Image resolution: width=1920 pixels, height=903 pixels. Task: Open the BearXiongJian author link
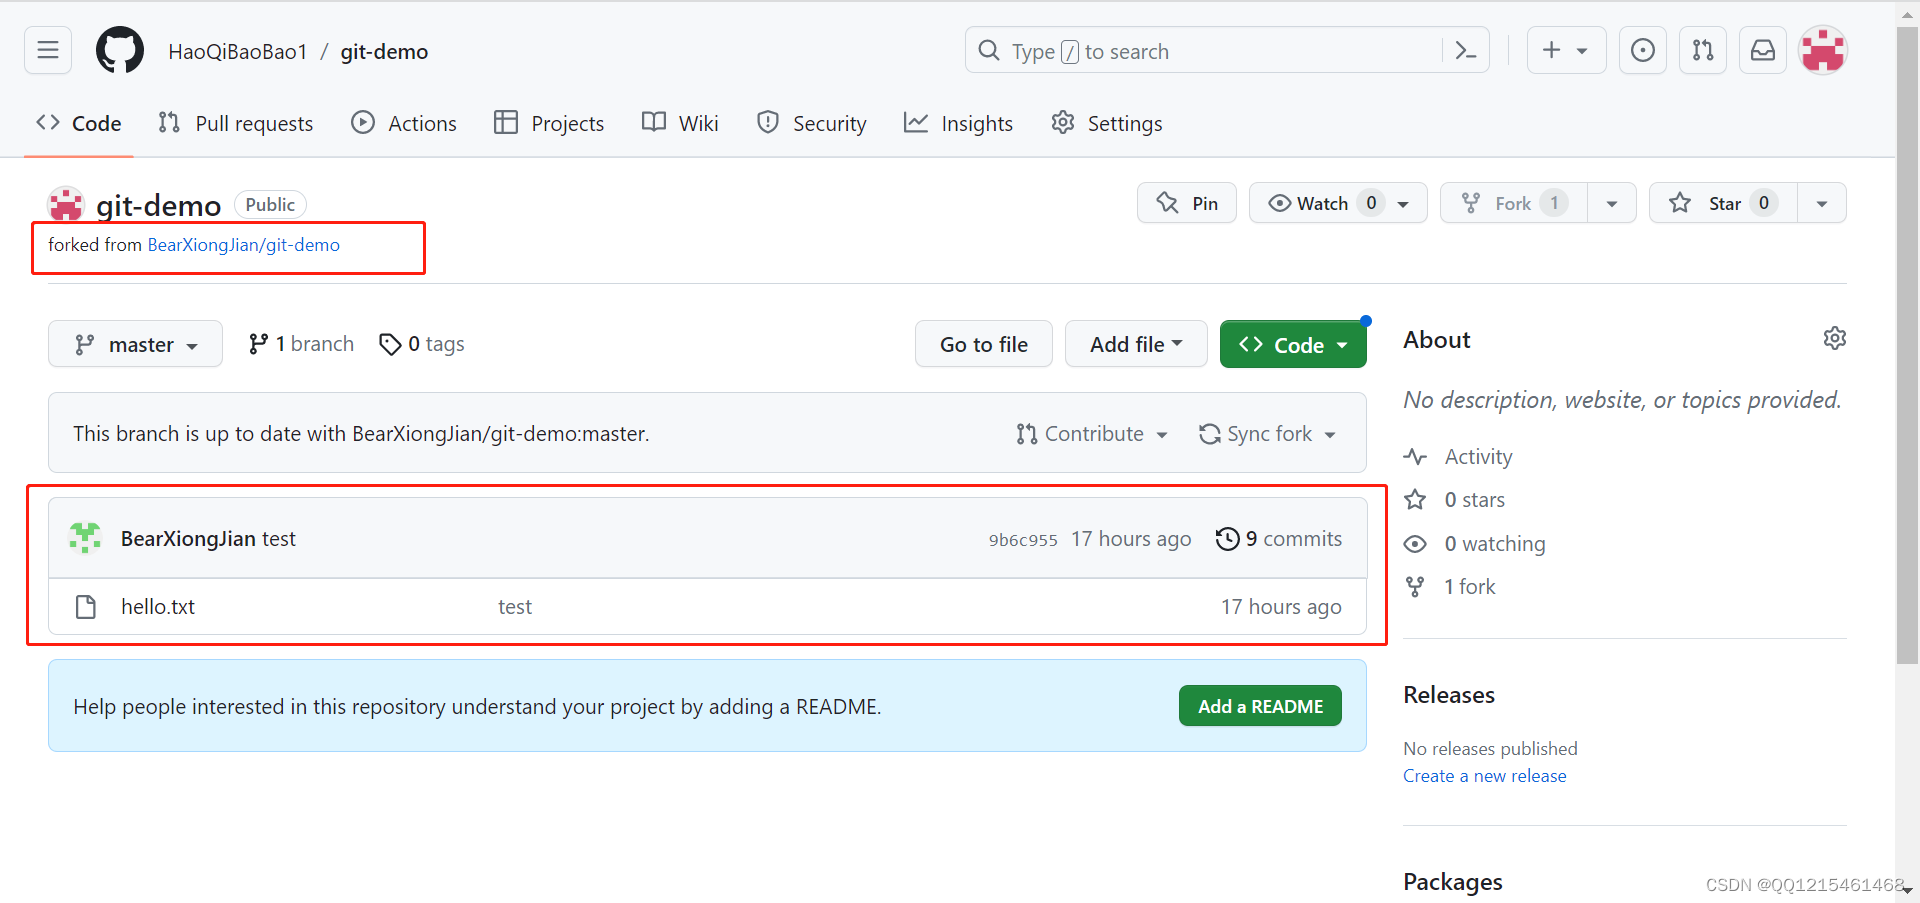click(x=188, y=539)
